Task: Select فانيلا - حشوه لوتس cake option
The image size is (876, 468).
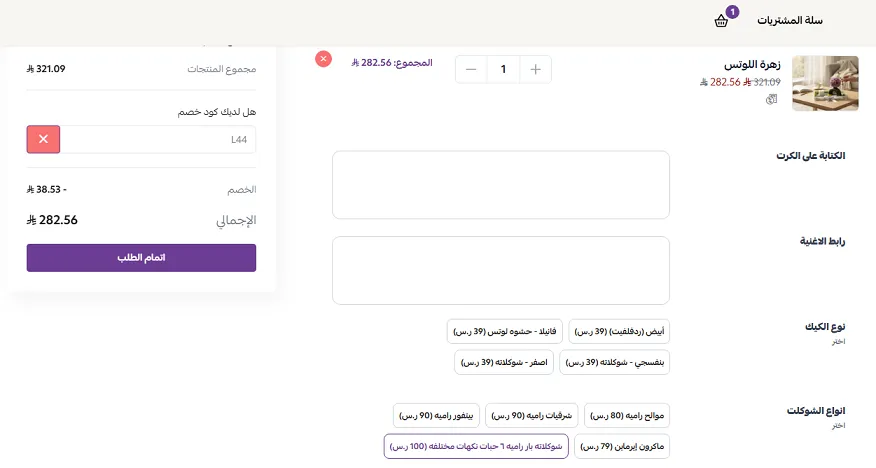Action: [504, 332]
